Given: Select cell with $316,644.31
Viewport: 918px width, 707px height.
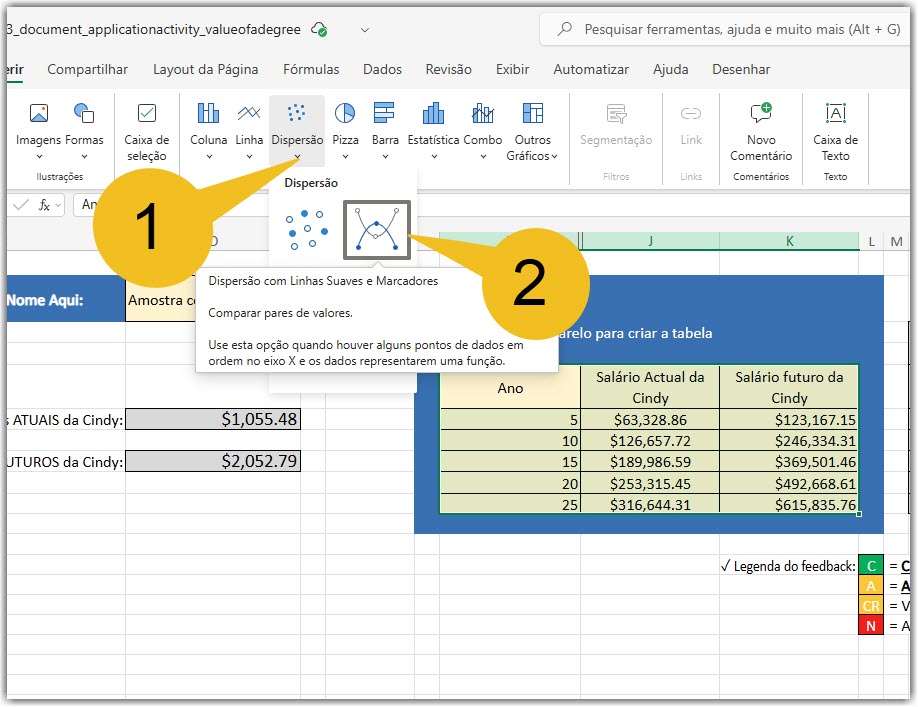Looking at the screenshot, I should [650, 504].
